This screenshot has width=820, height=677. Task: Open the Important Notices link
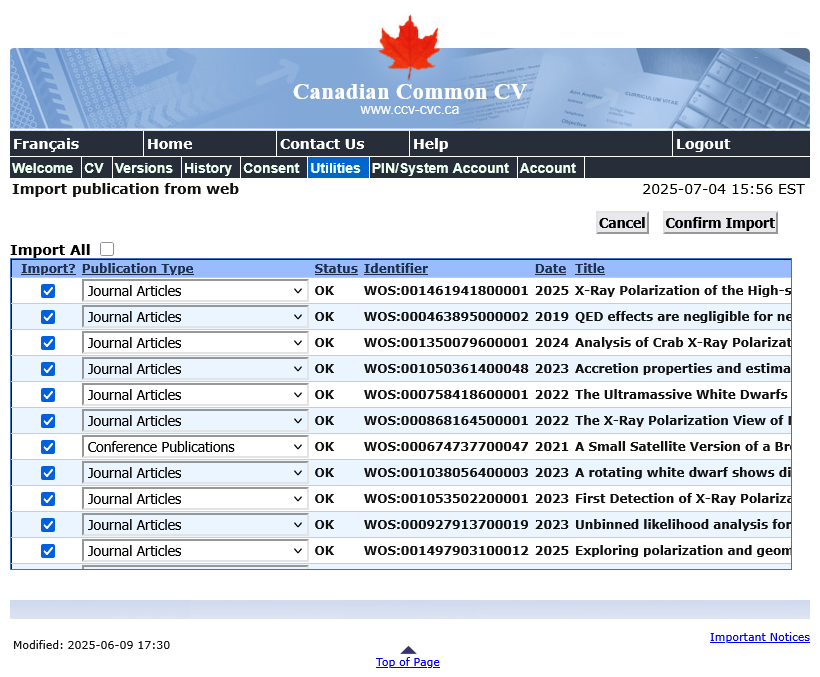point(759,637)
